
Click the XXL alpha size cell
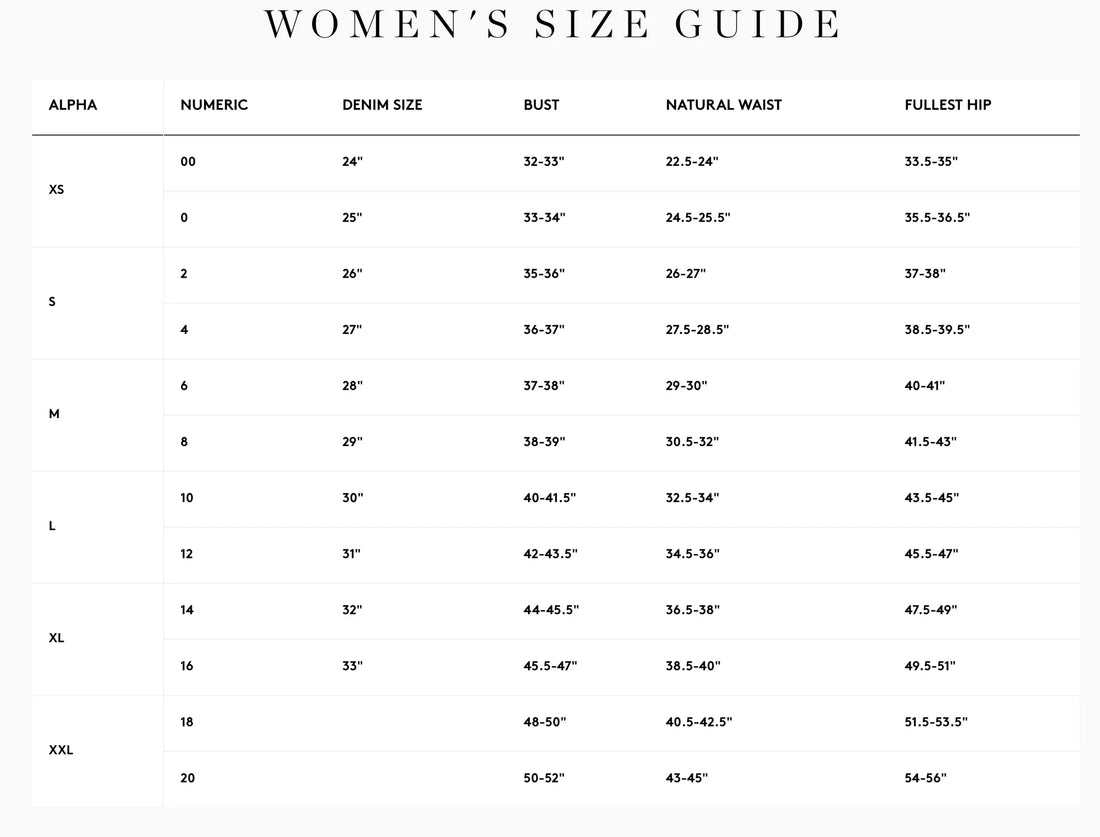61,750
